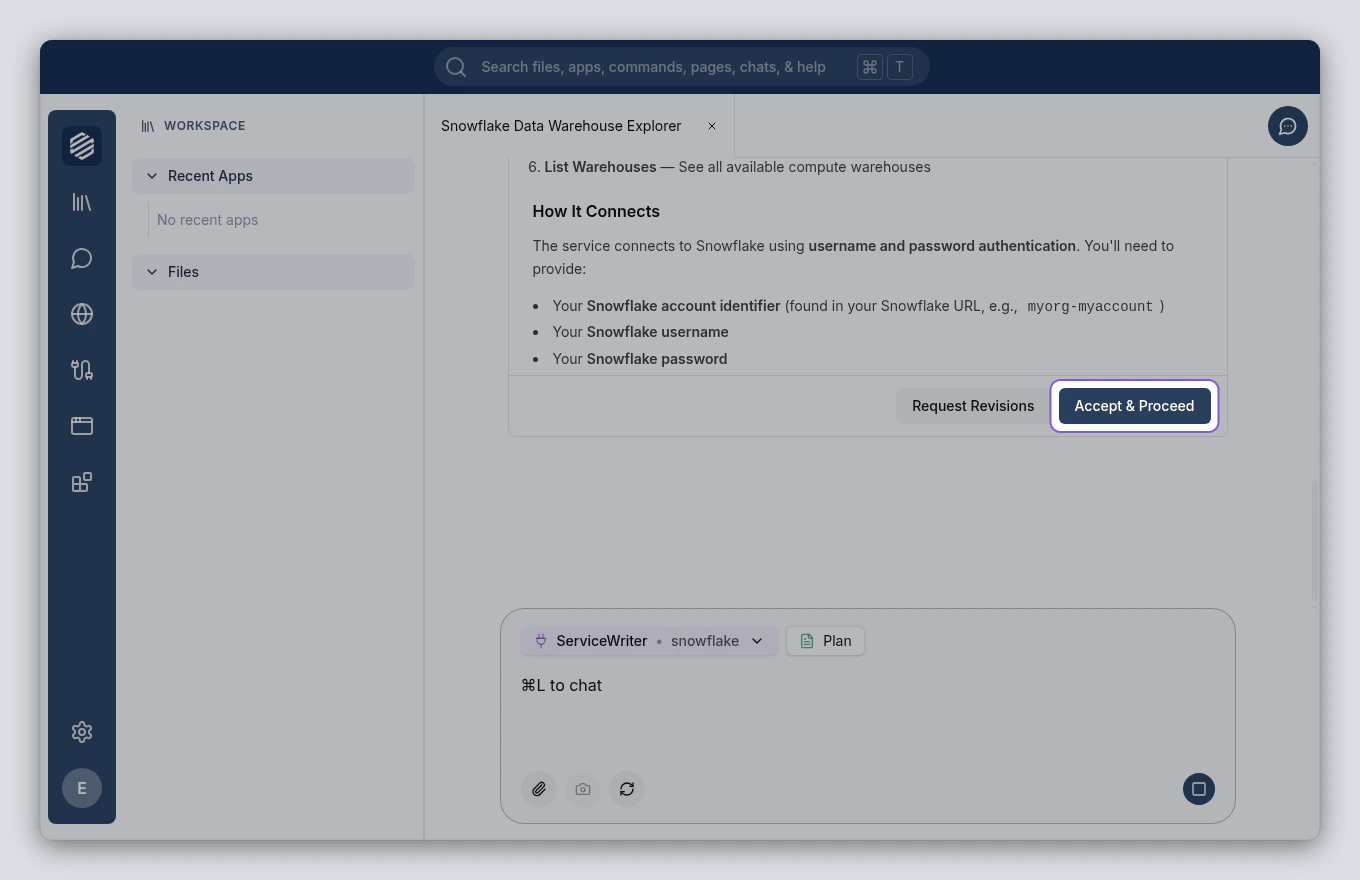Open the ServiceWriter snowflake dropdown
The width and height of the screenshot is (1360, 880).
649,641
